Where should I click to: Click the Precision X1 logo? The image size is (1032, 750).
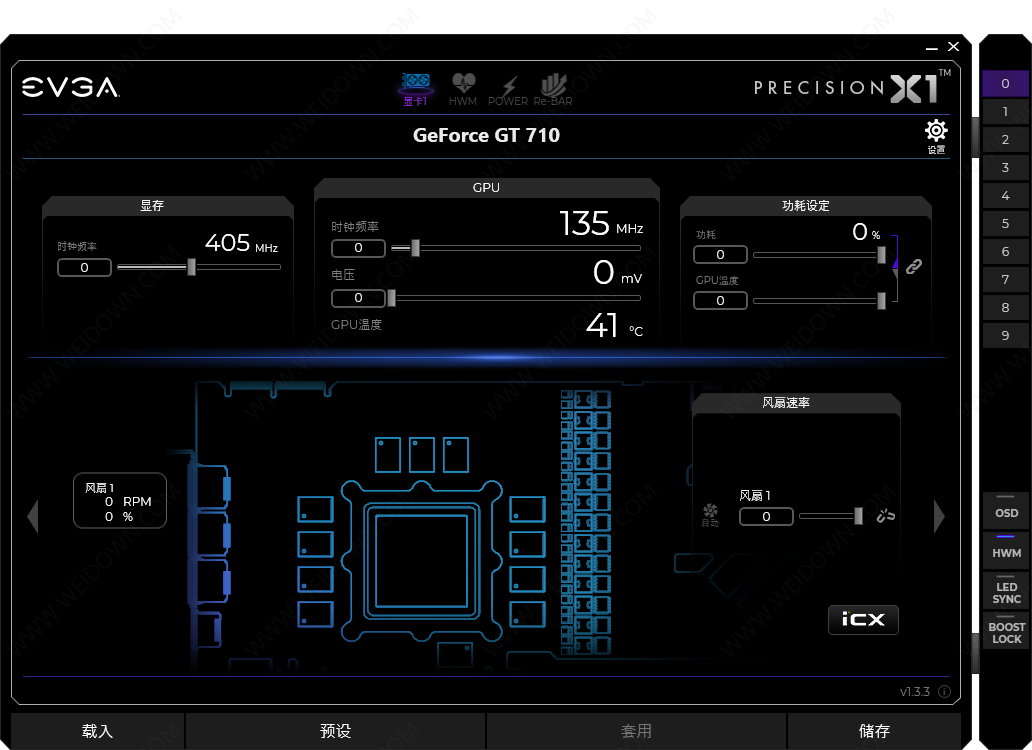coord(852,87)
